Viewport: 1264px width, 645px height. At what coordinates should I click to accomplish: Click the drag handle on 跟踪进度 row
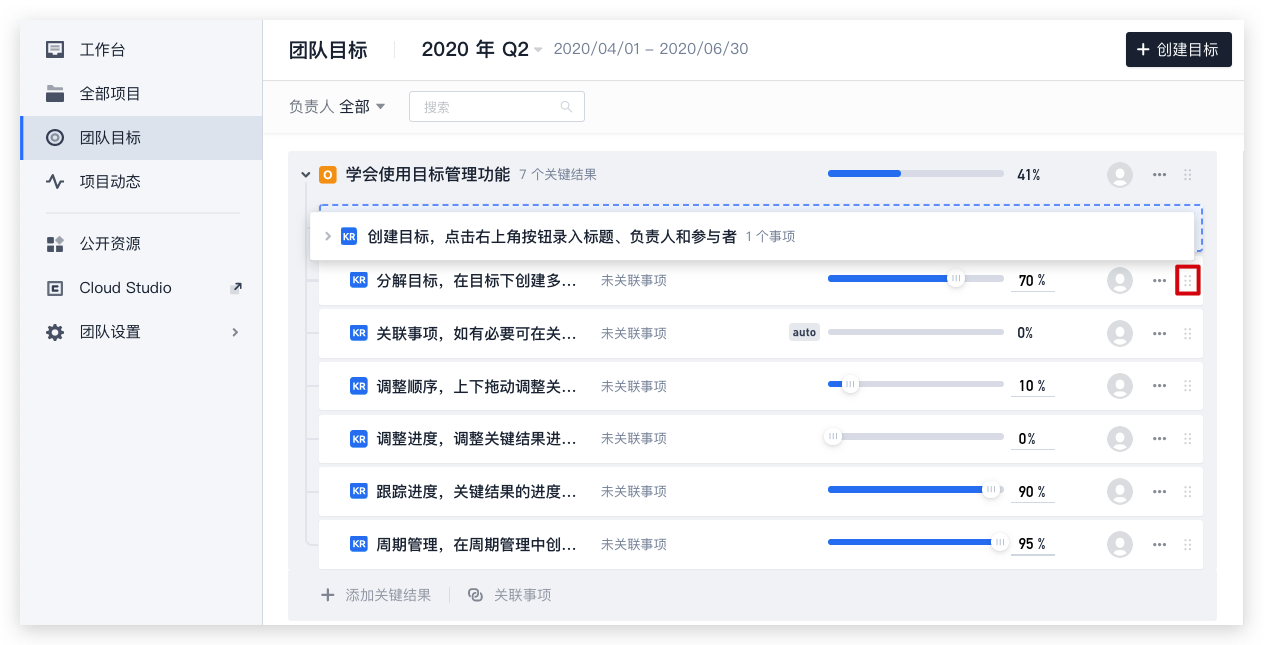(x=1187, y=492)
